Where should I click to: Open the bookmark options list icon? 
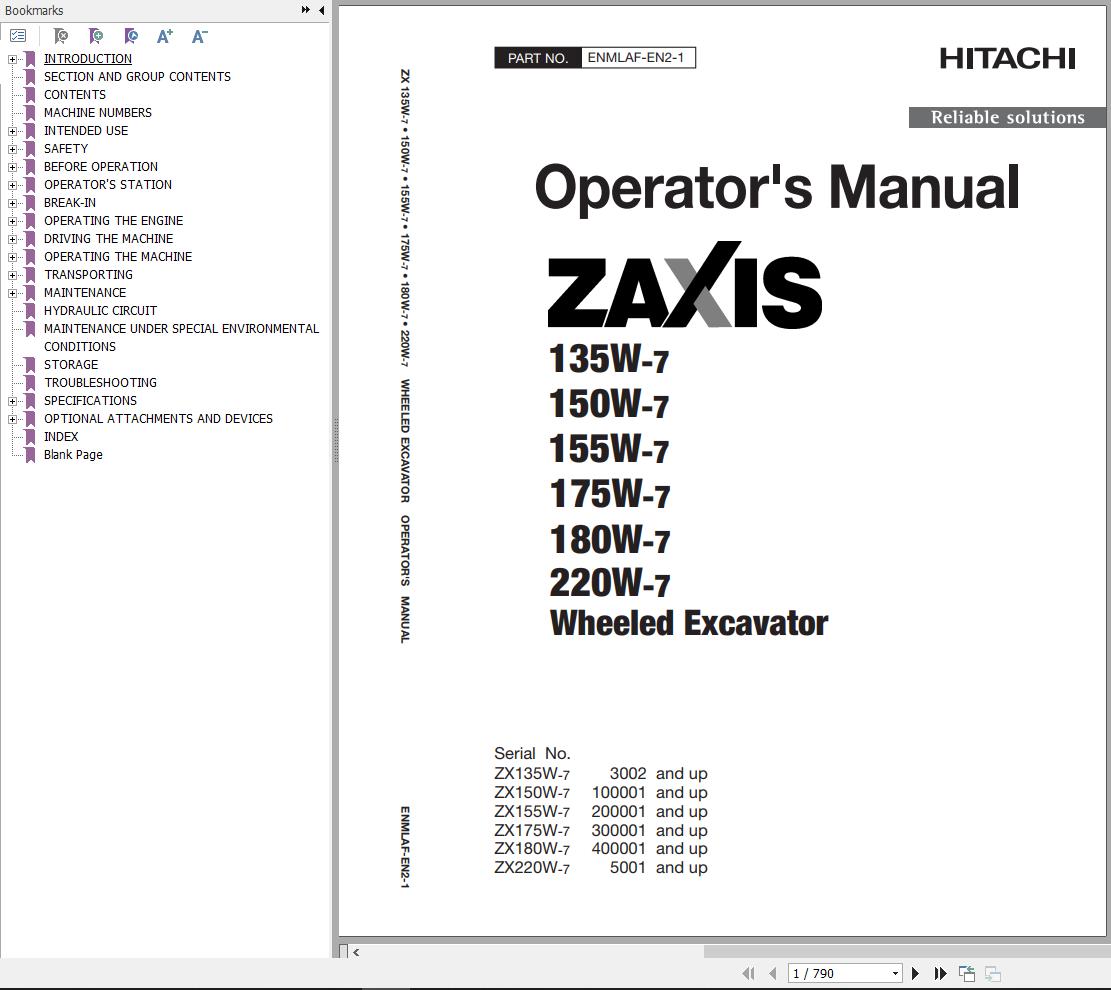[18, 35]
